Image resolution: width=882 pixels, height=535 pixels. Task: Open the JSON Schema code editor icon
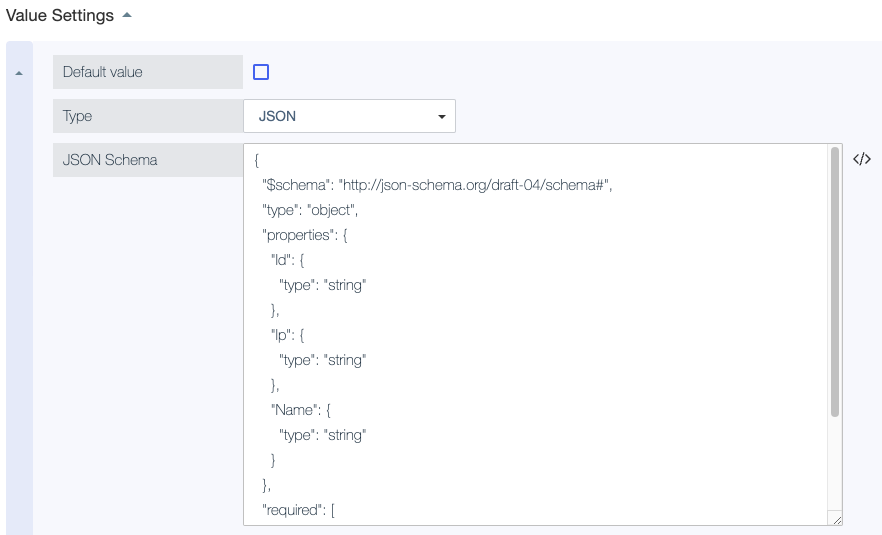[x=862, y=159]
